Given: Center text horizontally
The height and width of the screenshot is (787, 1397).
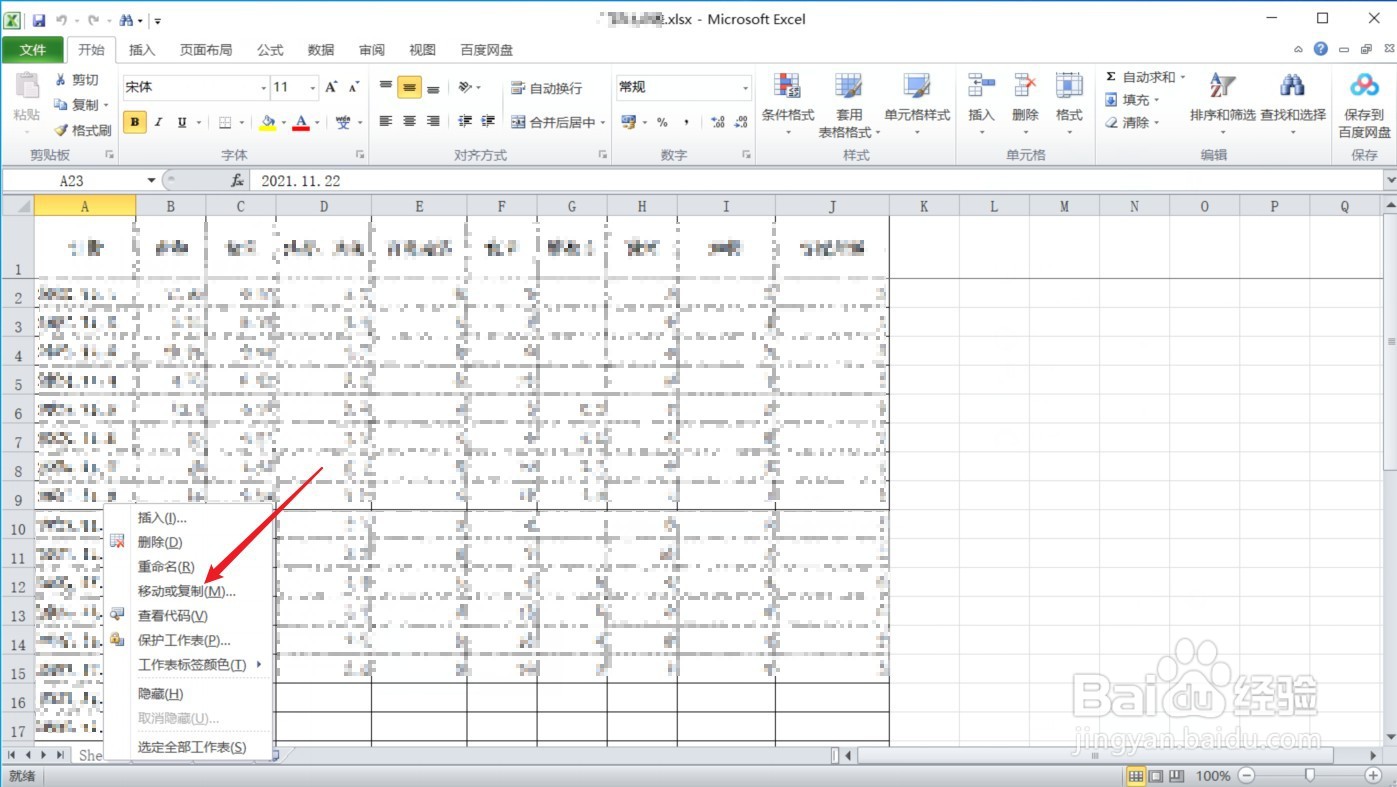Looking at the screenshot, I should [x=409, y=121].
